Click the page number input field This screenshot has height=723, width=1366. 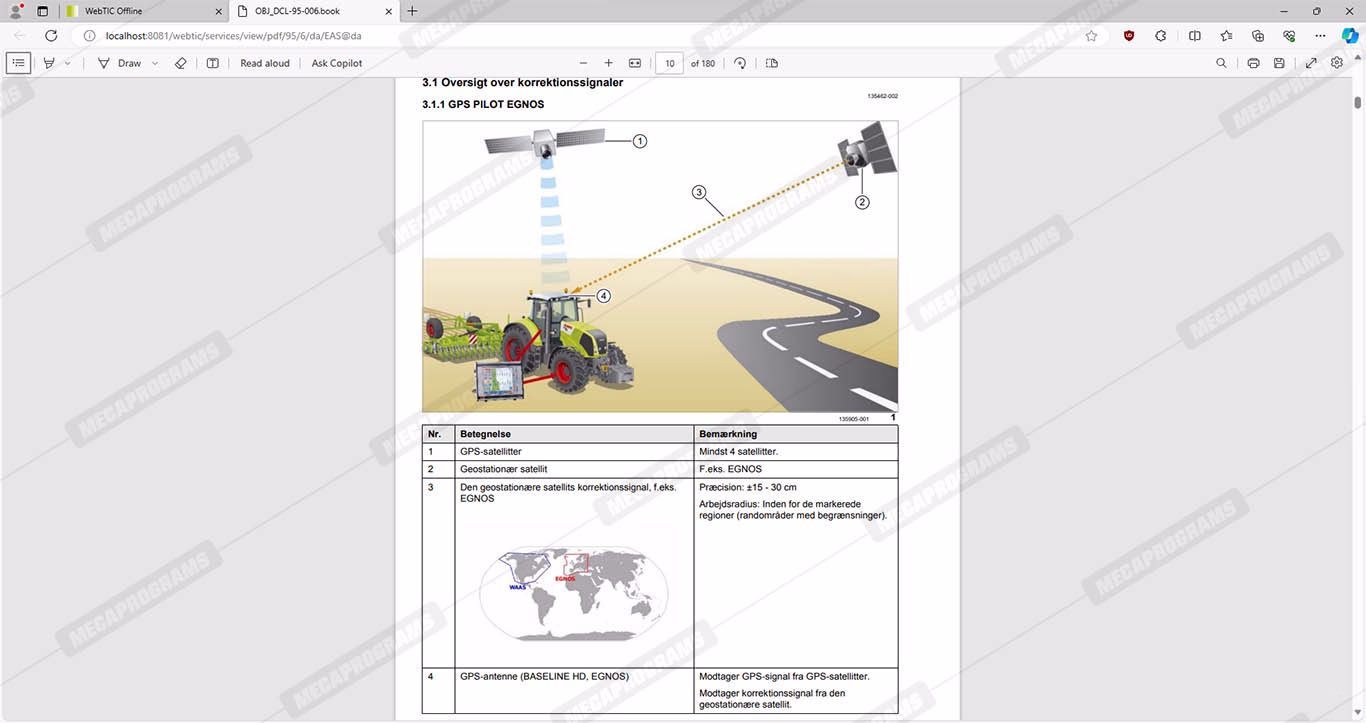coord(669,63)
